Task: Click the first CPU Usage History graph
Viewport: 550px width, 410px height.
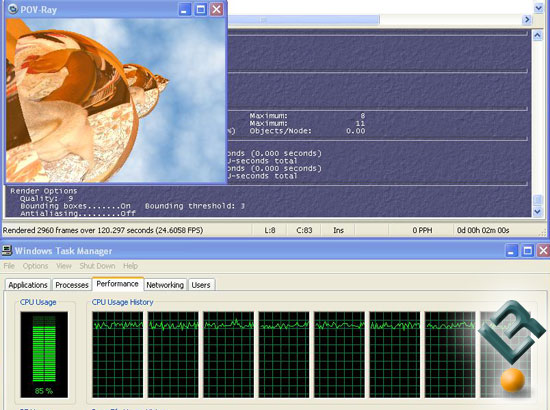Action: (x=118, y=354)
